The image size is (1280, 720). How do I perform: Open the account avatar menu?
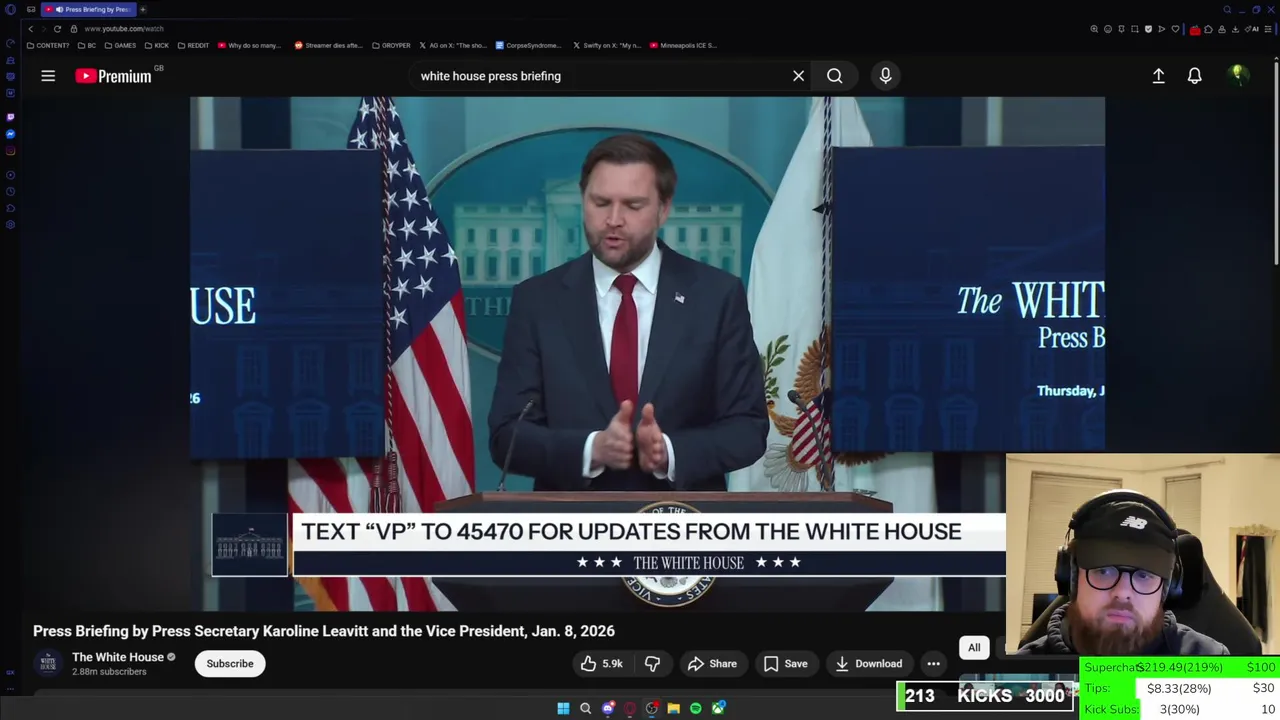(x=1238, y=76)
